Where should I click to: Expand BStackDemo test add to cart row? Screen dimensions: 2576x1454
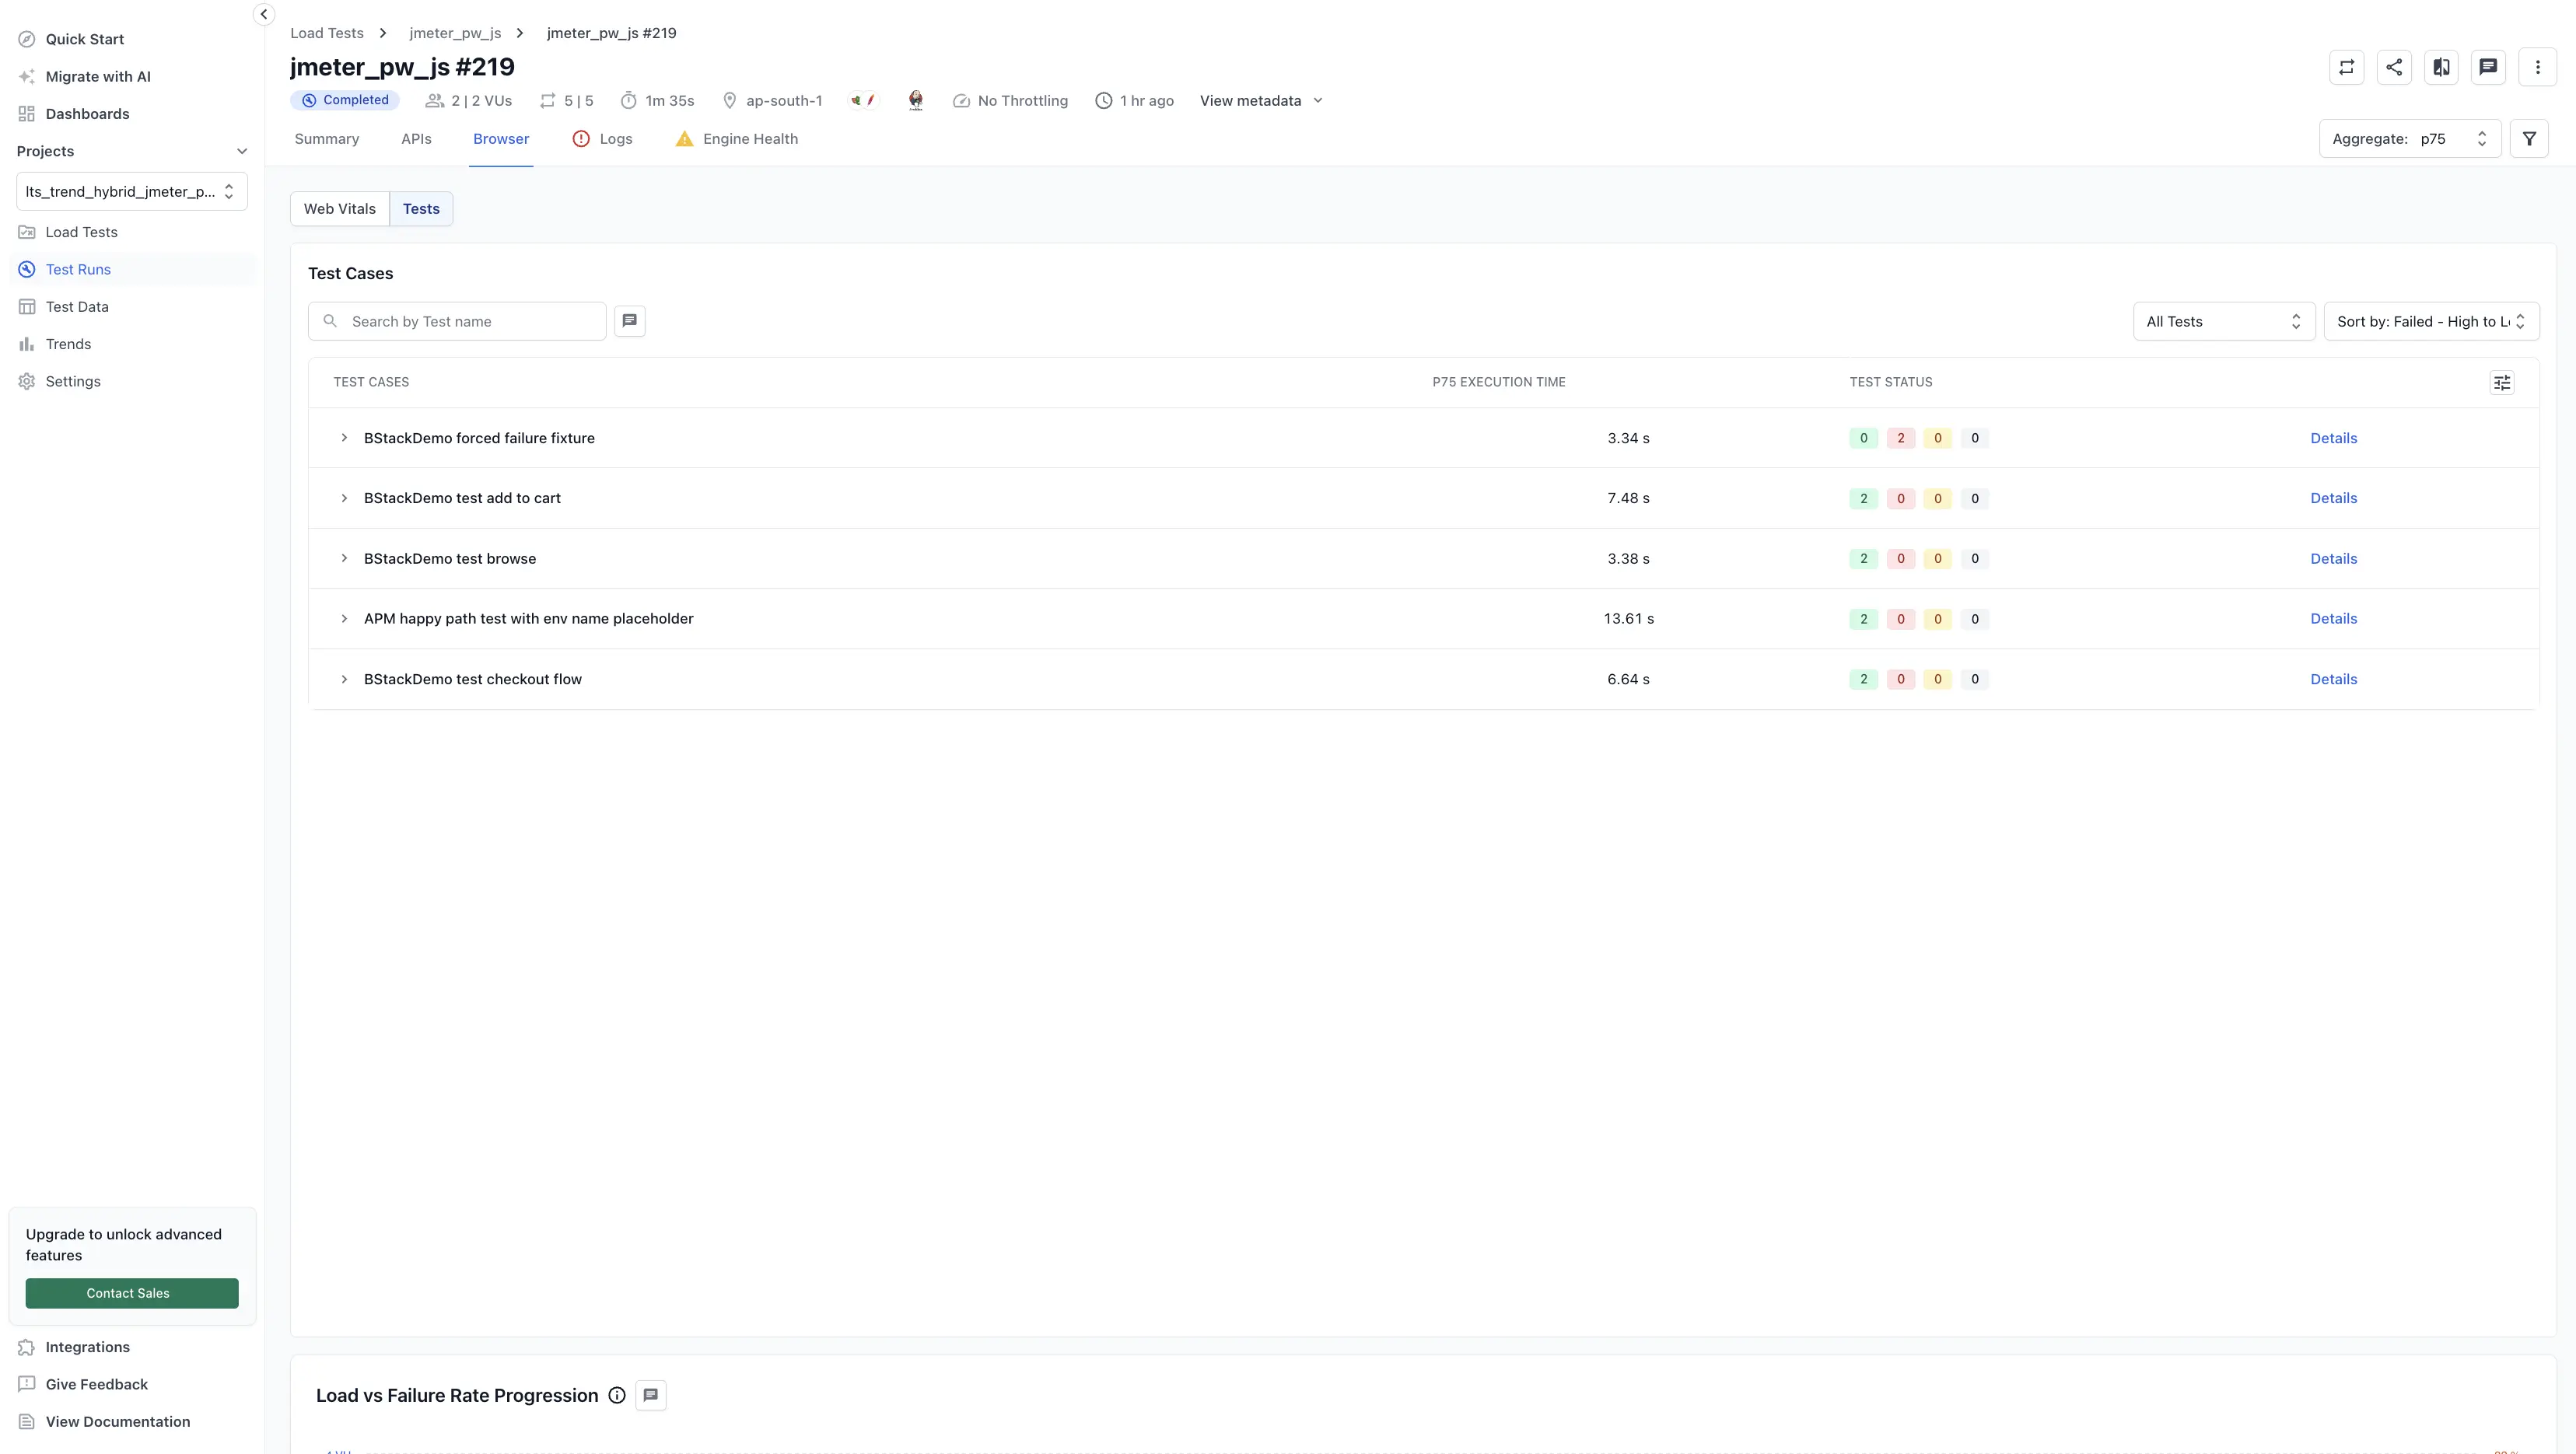coord(344,498)
